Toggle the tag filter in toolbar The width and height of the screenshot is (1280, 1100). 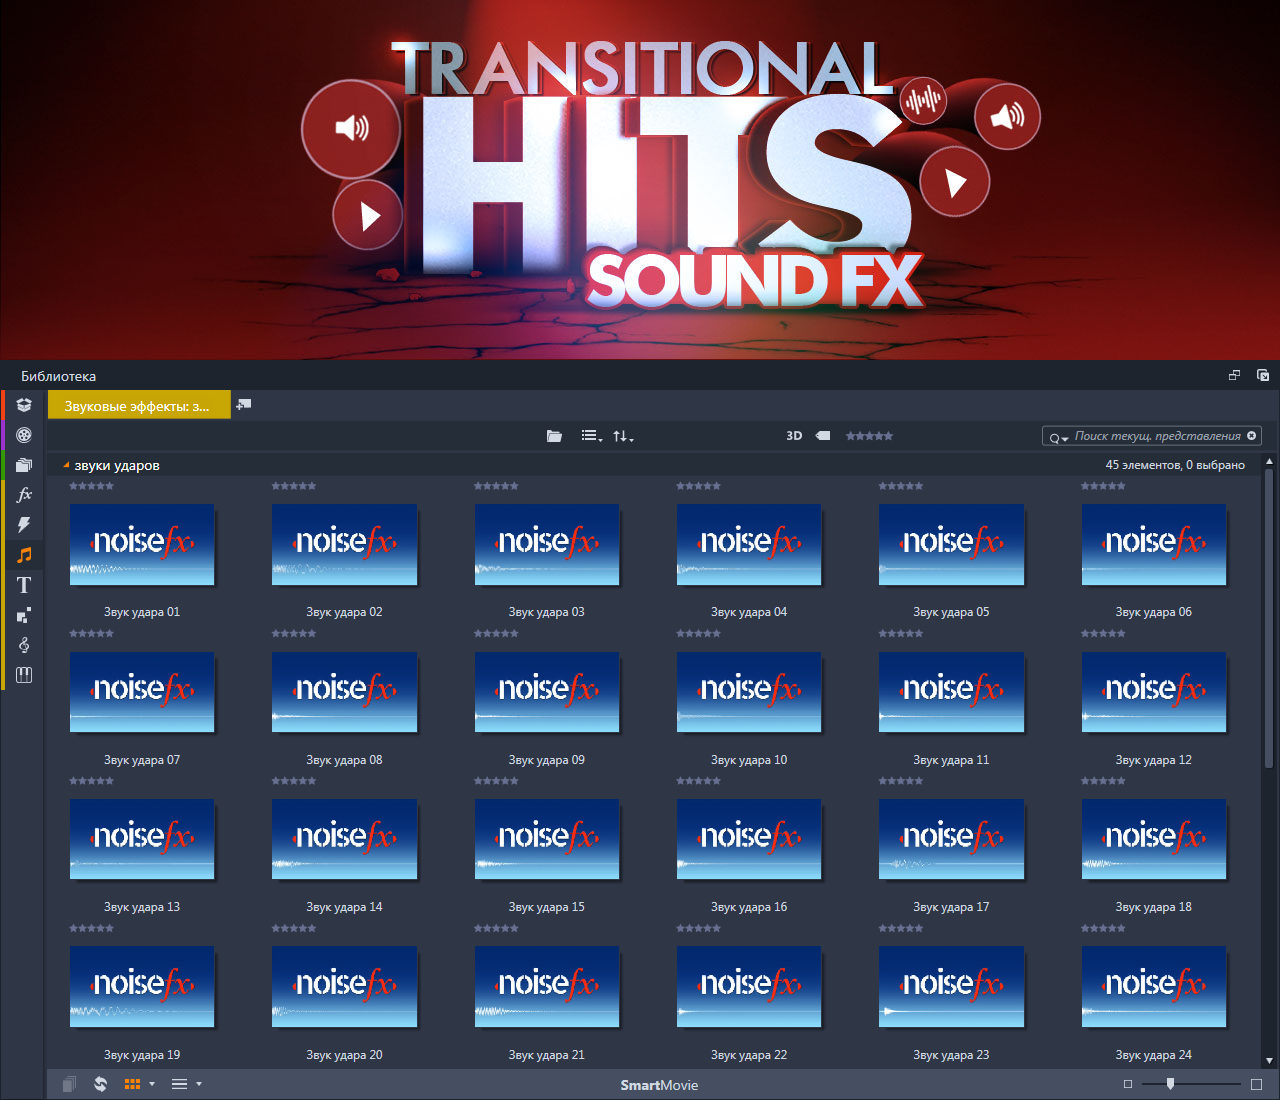[x=823, y=436]
